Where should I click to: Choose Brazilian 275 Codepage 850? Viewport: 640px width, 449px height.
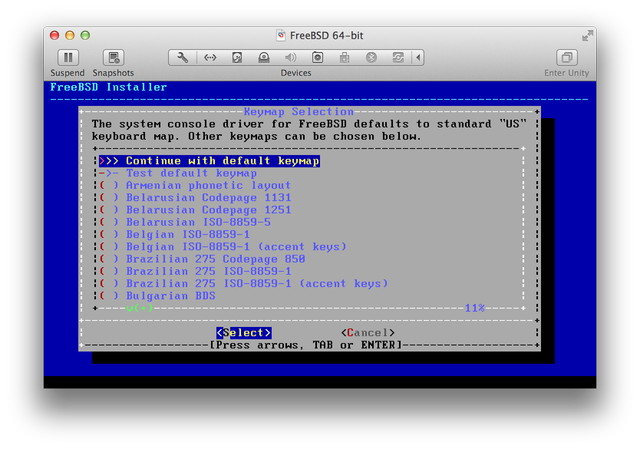[202, 259]
